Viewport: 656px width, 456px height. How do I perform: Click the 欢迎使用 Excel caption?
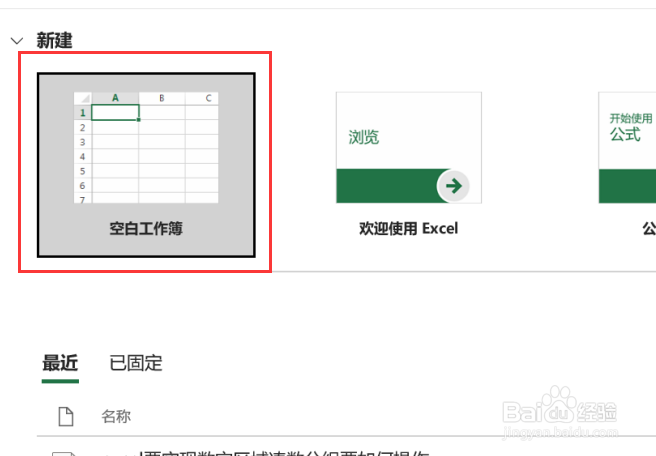click(x=409, y=228)
